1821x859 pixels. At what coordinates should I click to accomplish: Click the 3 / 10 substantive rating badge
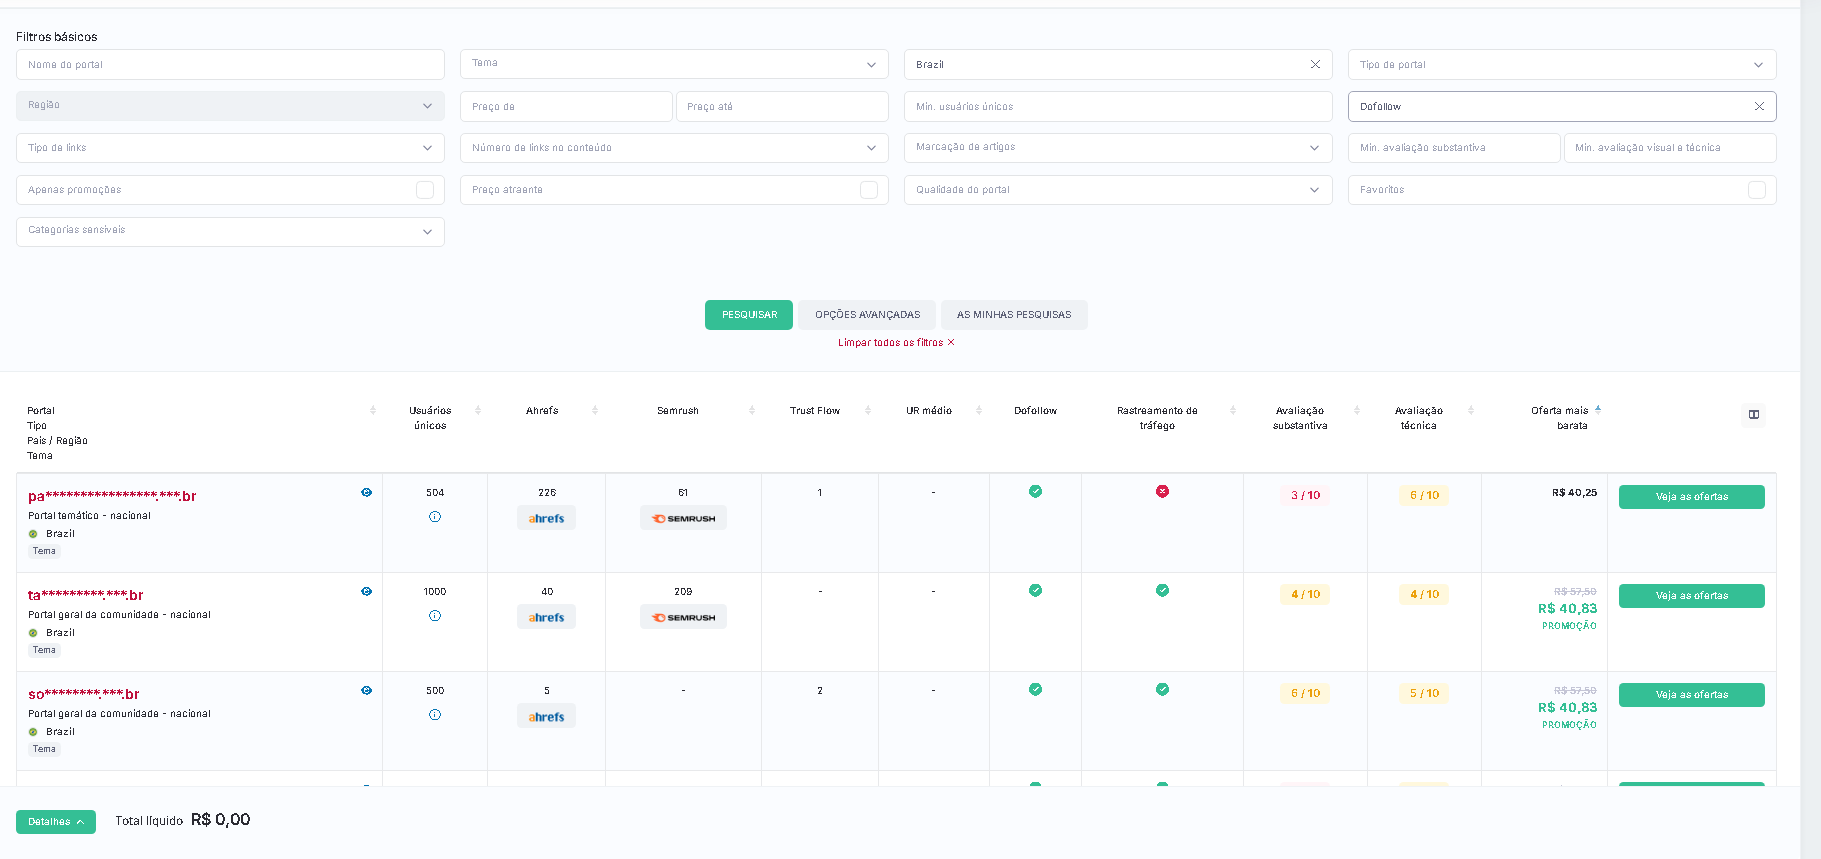pos(1305,495)
